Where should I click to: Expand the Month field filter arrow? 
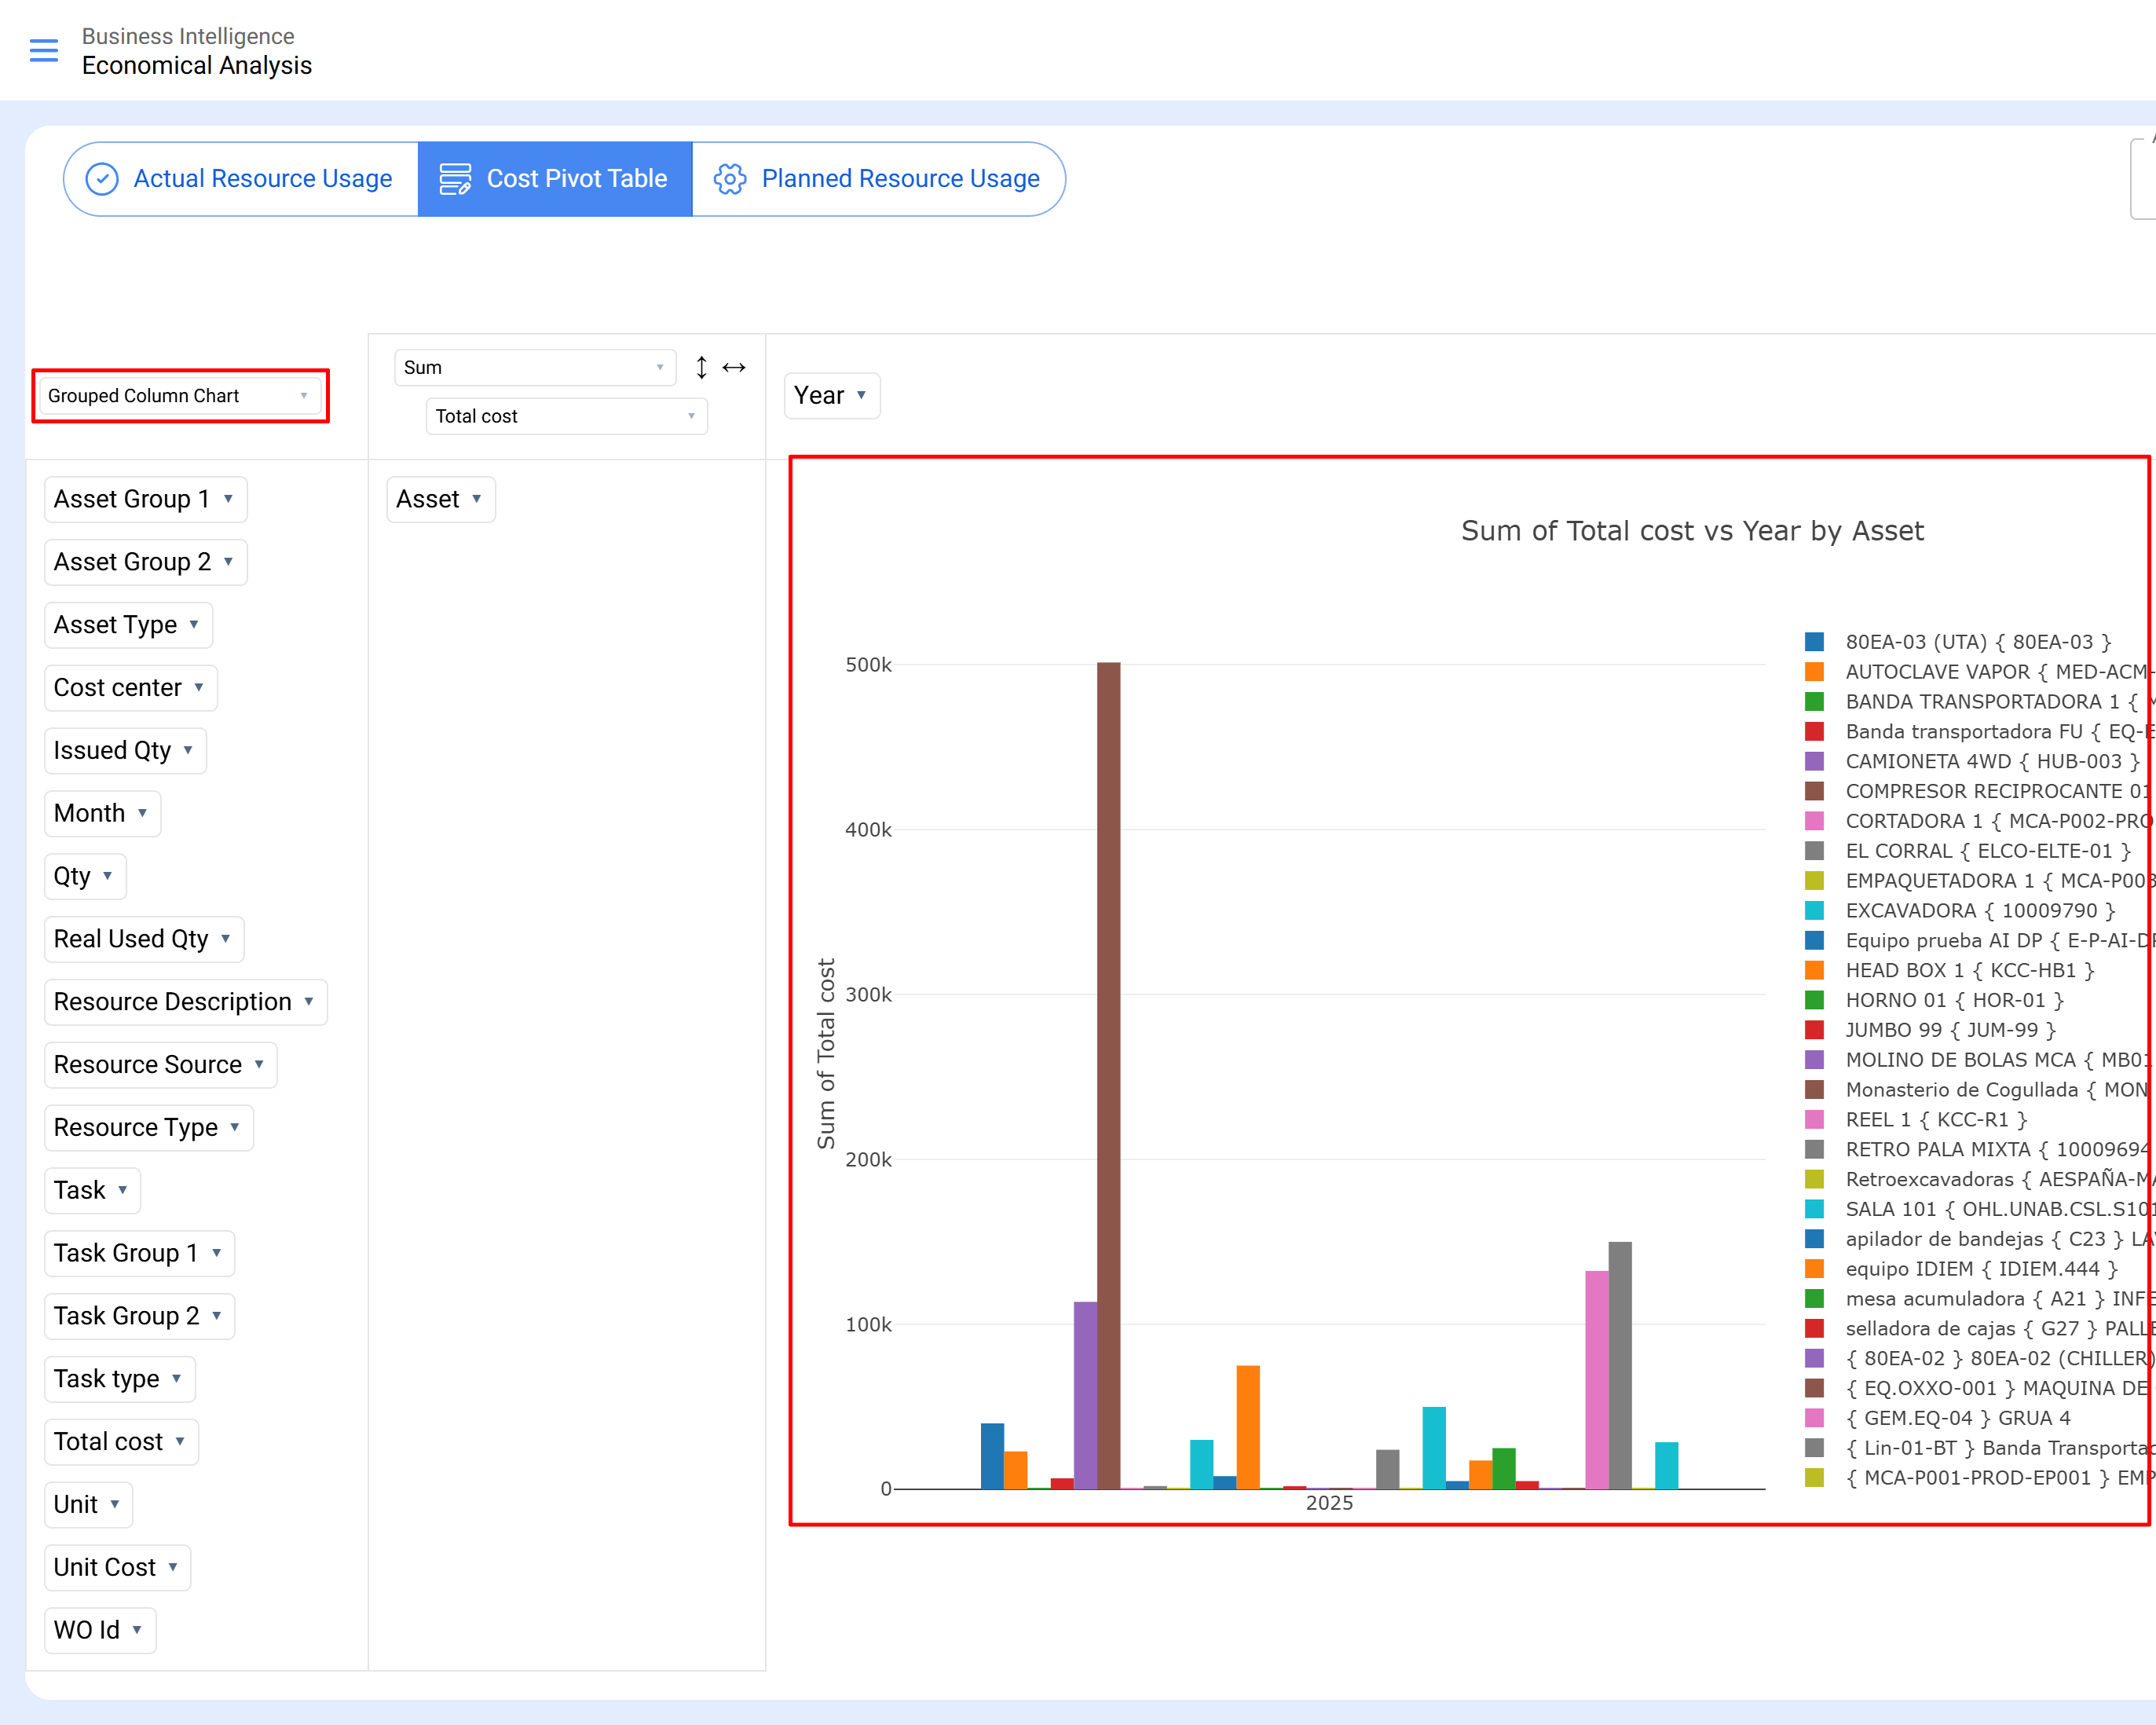(x=143, y=813)
